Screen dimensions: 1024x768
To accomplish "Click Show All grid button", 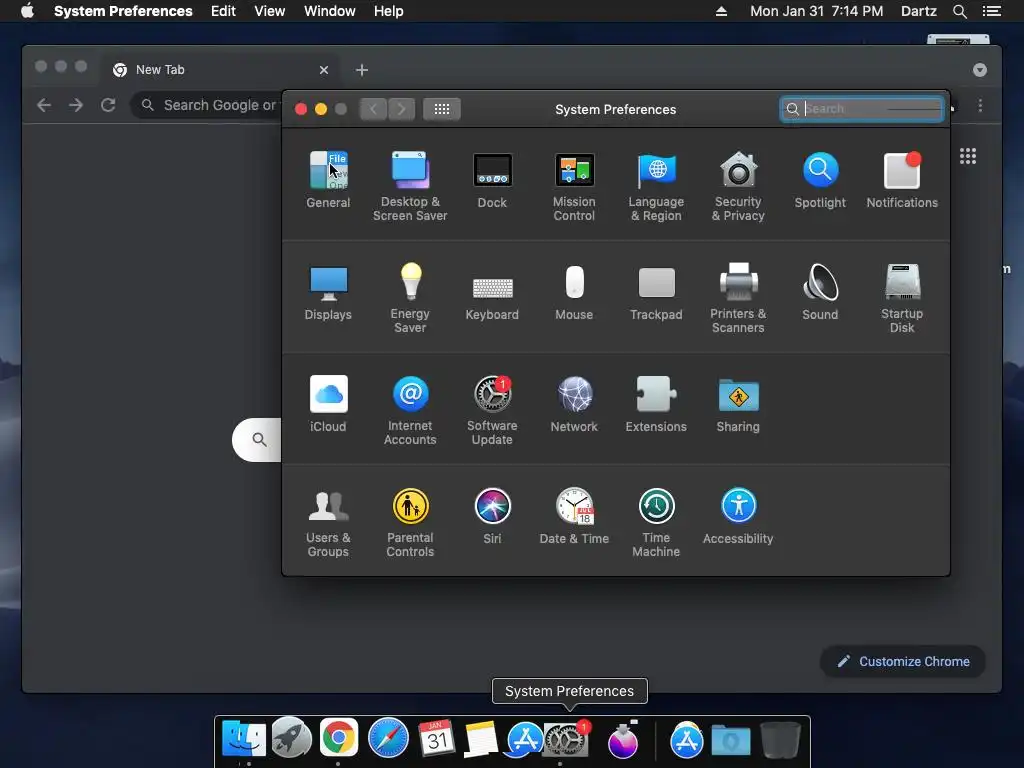I will tap(441, 109).
